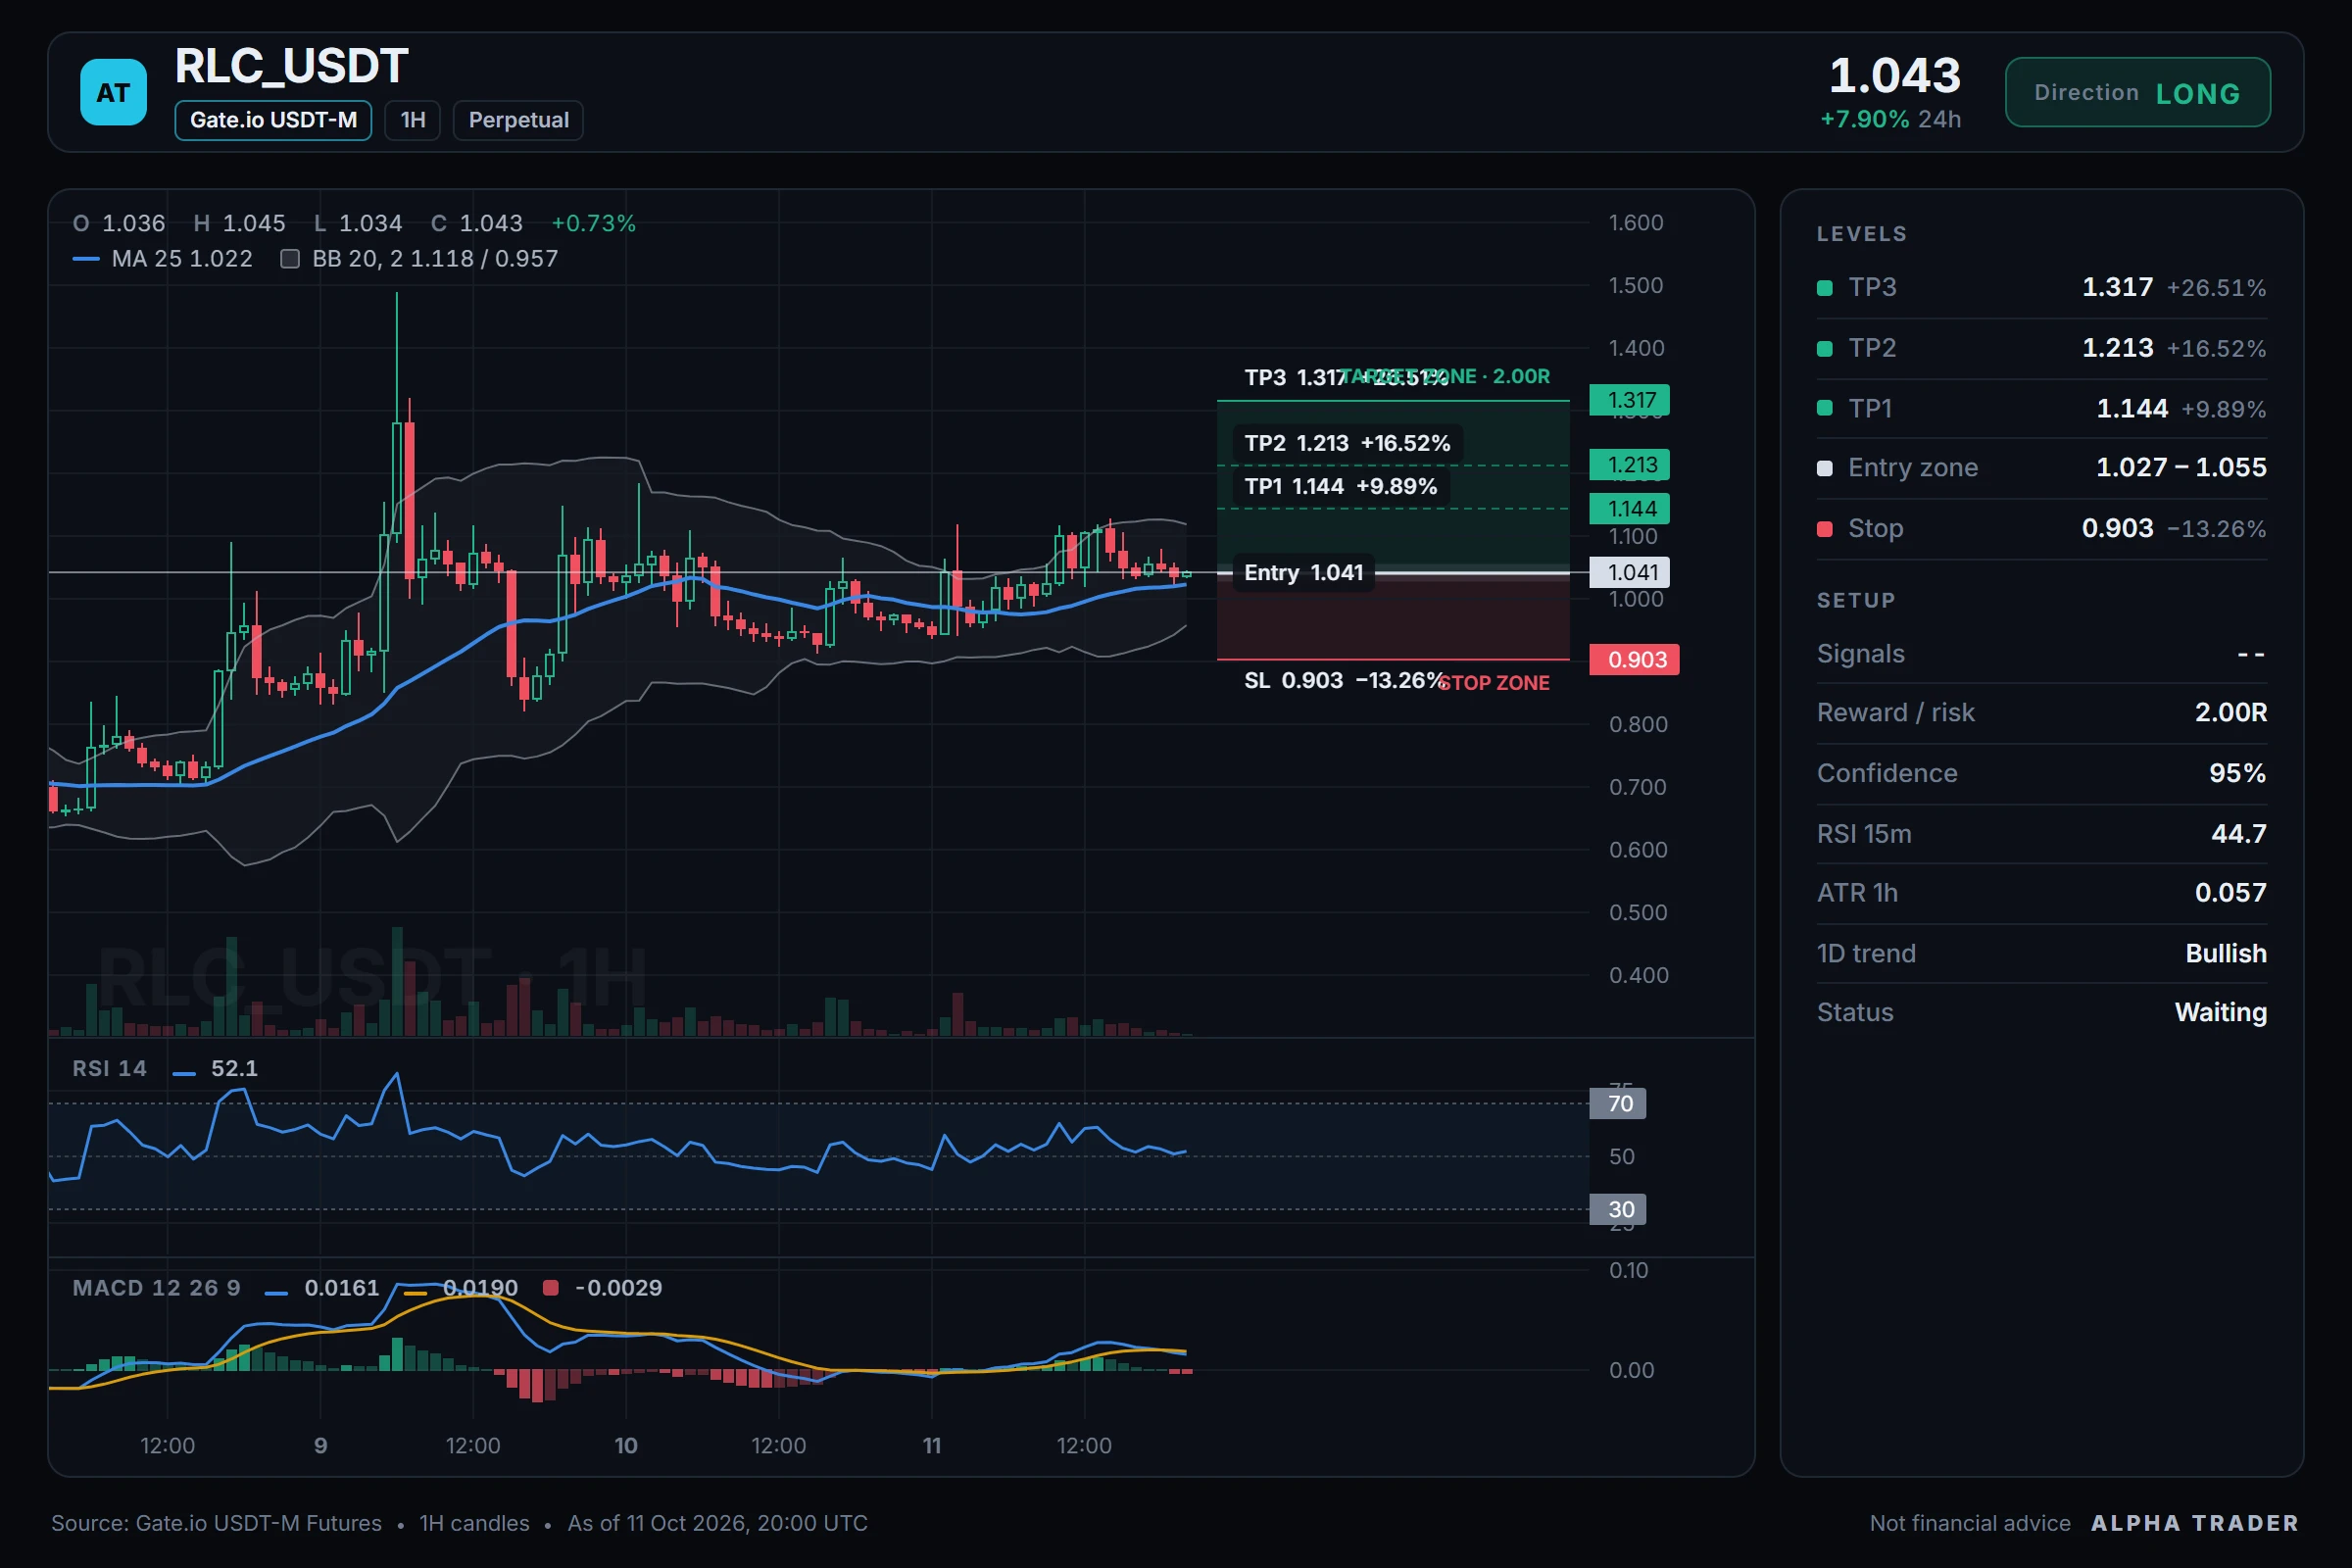The image size is (2352, 1568).
Task: Click the RSI 14 indicator legend
Action: [x=109, y=1069]
